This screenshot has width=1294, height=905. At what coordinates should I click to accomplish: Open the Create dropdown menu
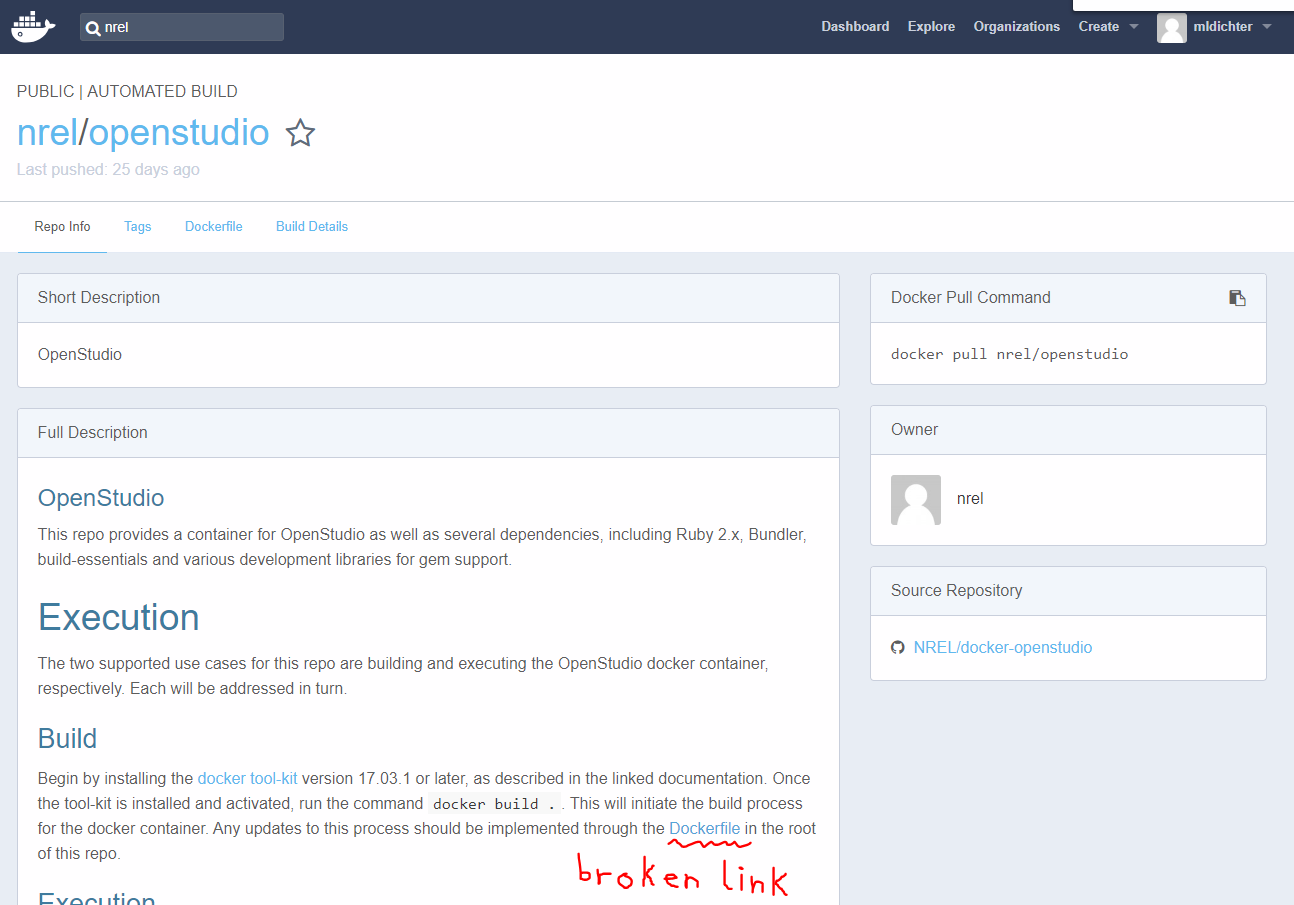point(1098,27)
